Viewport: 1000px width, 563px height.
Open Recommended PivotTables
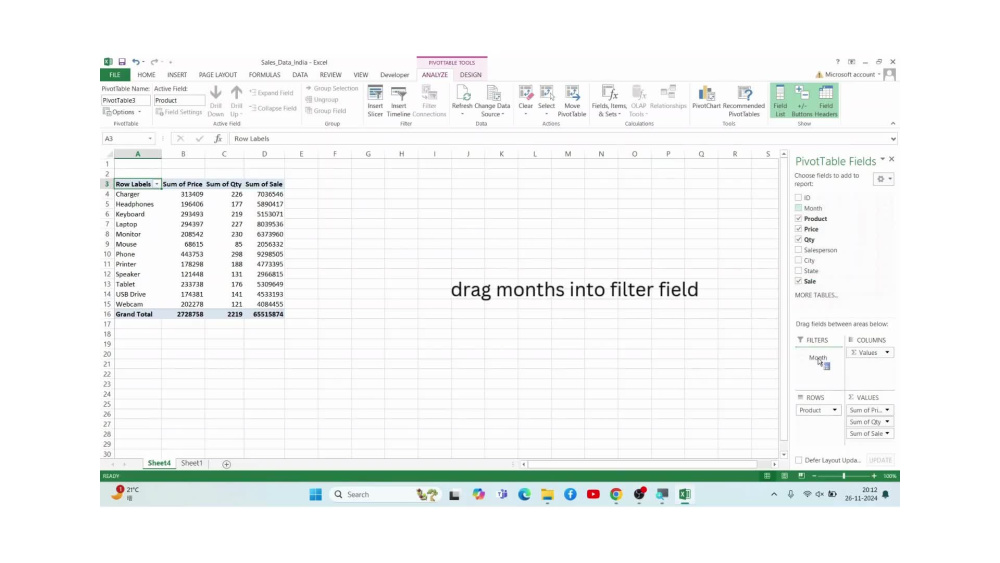744,101
